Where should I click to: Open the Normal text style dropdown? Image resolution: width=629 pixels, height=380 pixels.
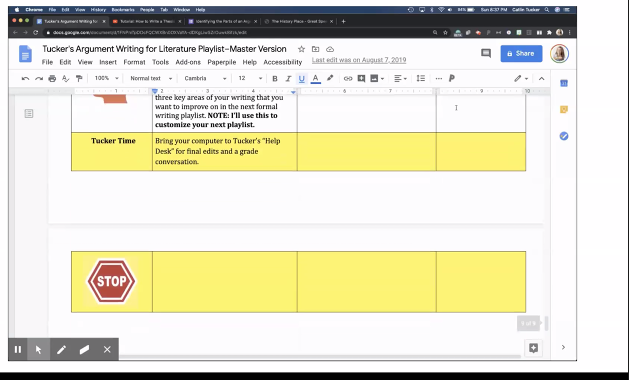[x=151, y=78]
